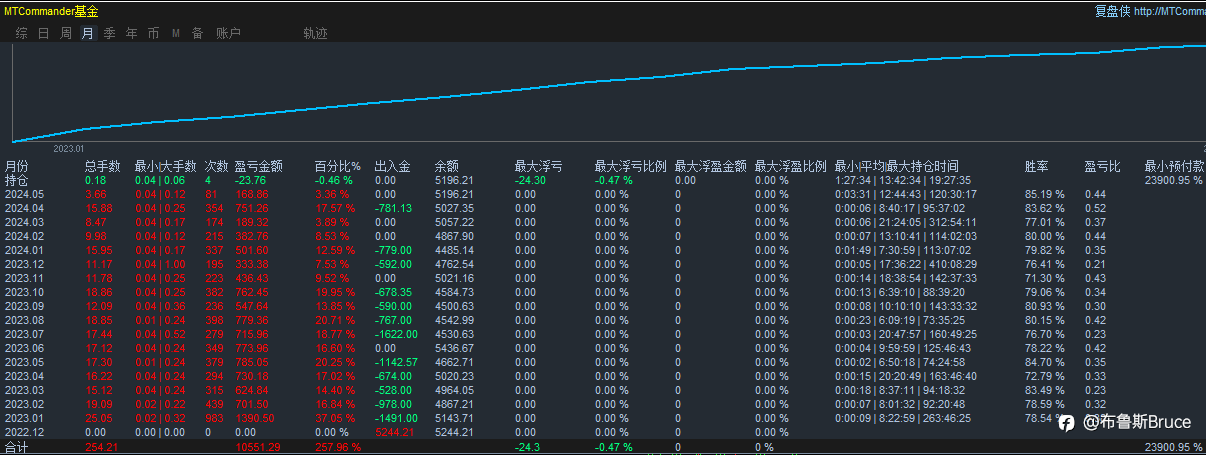Click the 合计 total row label
The image size is (1206, 455).
pyautogui.click(x=16, y=447)
